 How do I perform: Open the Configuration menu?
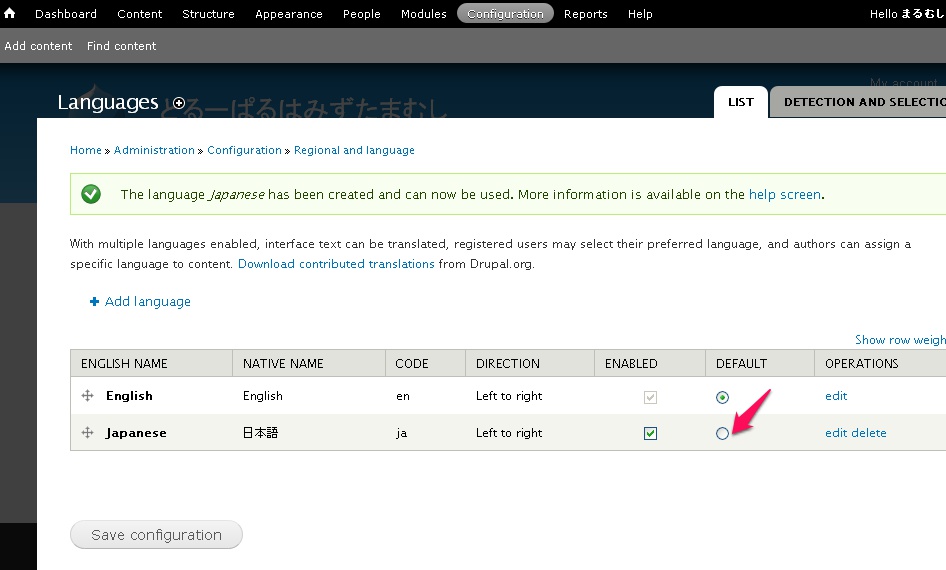point(505,14)
